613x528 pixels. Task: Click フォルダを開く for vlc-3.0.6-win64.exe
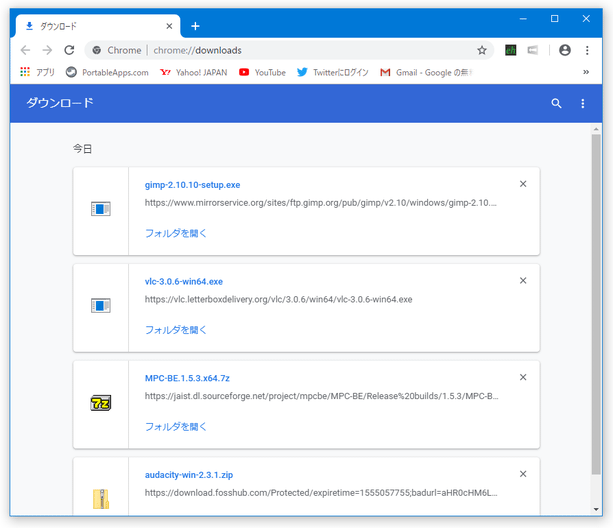(176, 330)
